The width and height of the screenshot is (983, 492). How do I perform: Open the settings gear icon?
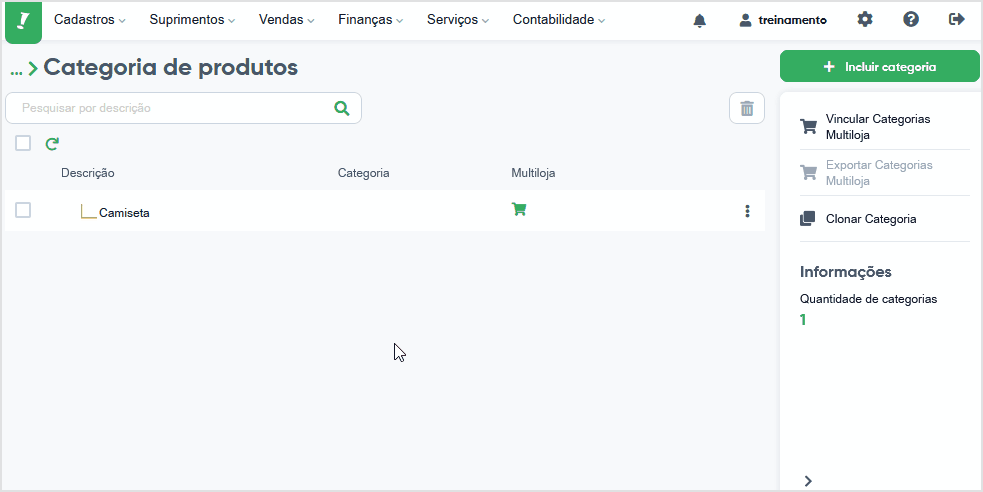pyautogui.click(x=865, y=20)
